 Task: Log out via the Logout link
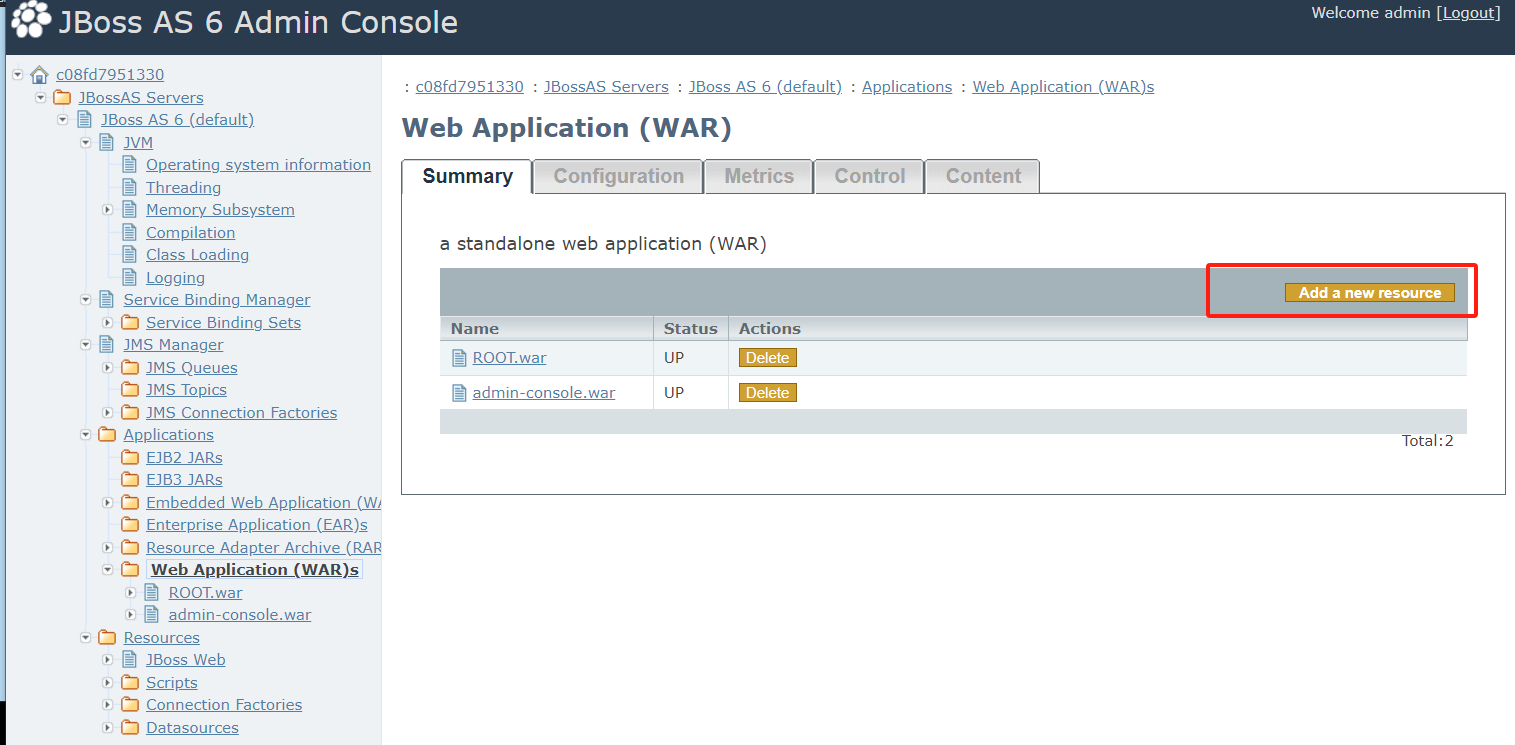(1468, 13)
